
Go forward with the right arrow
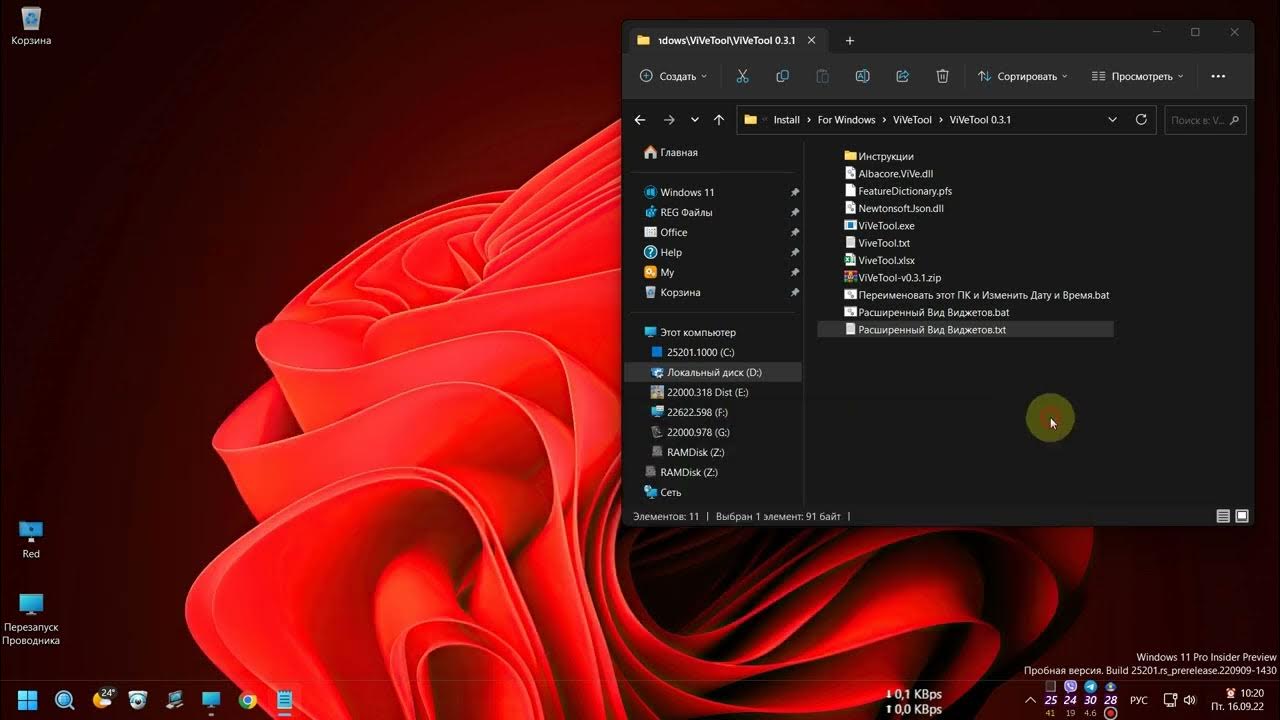pos(669,120)
